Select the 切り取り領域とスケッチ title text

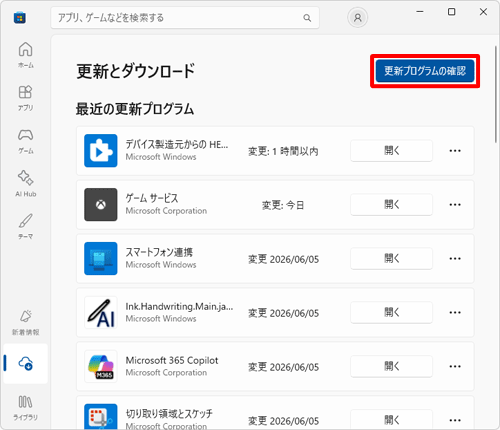[169, 414]
